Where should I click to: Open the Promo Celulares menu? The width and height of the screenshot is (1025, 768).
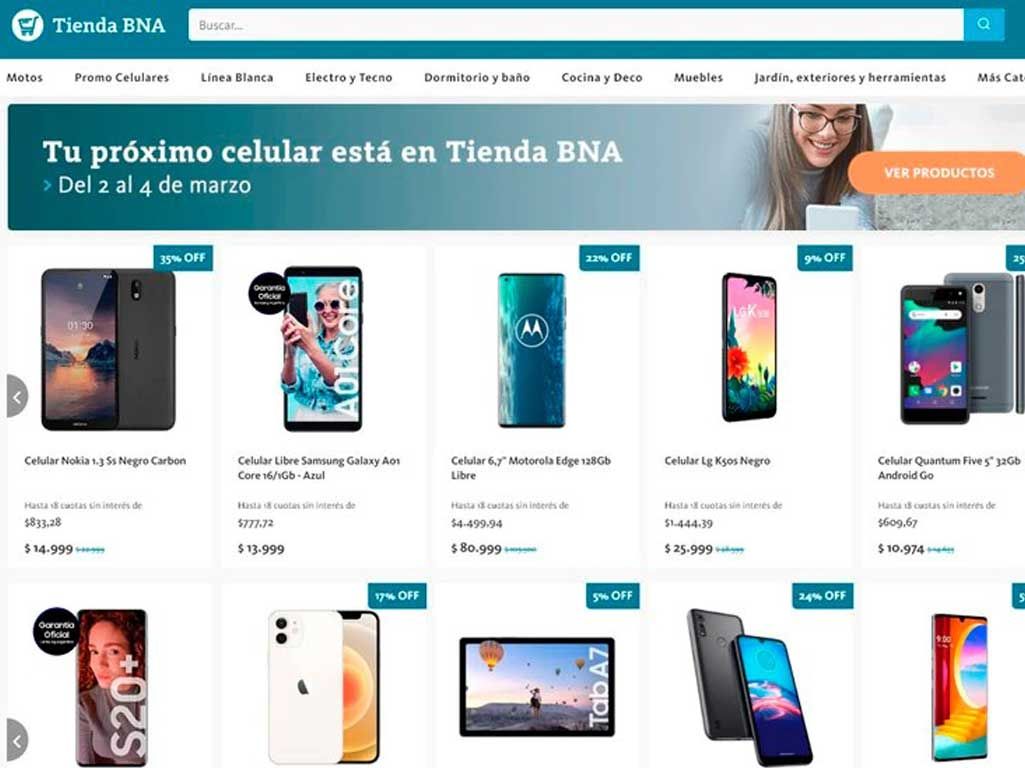122,77
